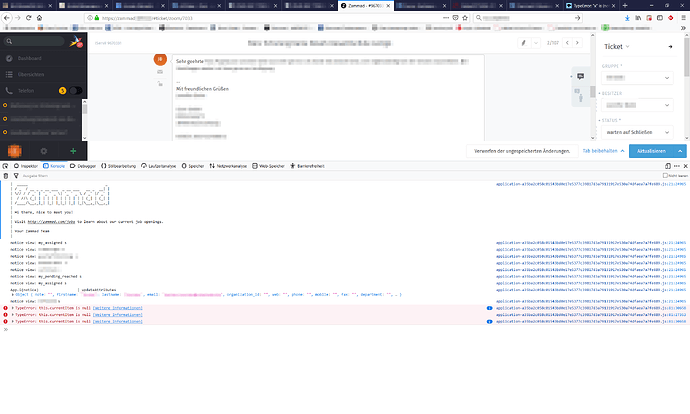Viewport: 690px width, 414px height.
Task: Switch to the Web-Speicher devtools tab
Action: [268, 166]
